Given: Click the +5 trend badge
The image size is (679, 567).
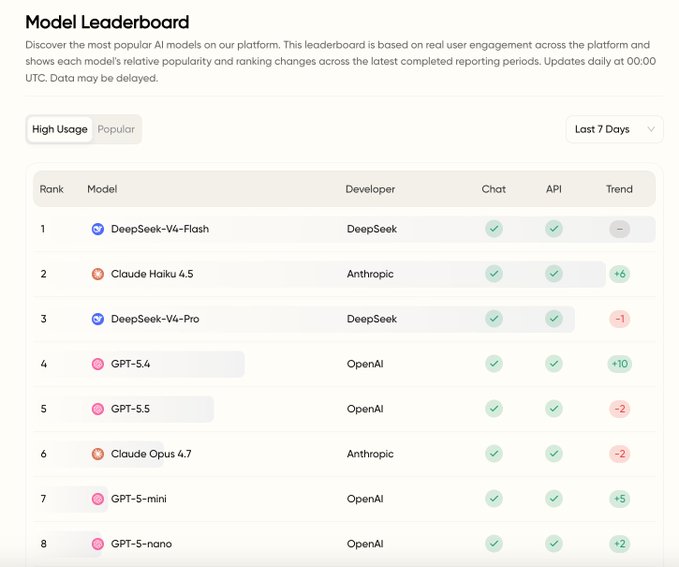Looking at the screenshot, I should point(620,499).
